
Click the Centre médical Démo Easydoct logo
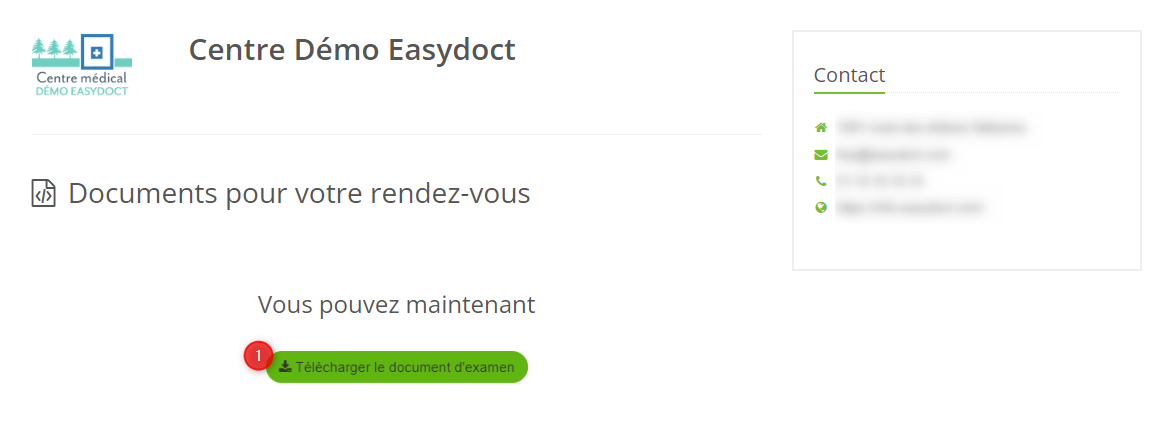[x=81, y=66]
